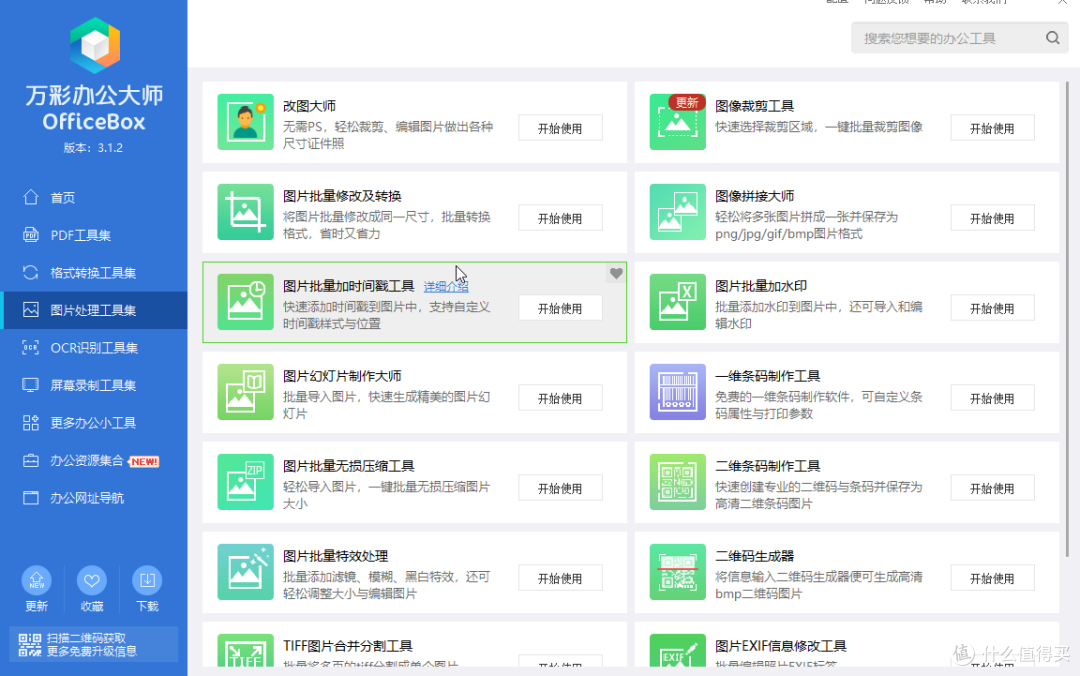Click the 万彩办公大师 title text
Image resolution: width=1080 pixels, height=676 pixels.
pyautogui.click(x=94, y=95)
